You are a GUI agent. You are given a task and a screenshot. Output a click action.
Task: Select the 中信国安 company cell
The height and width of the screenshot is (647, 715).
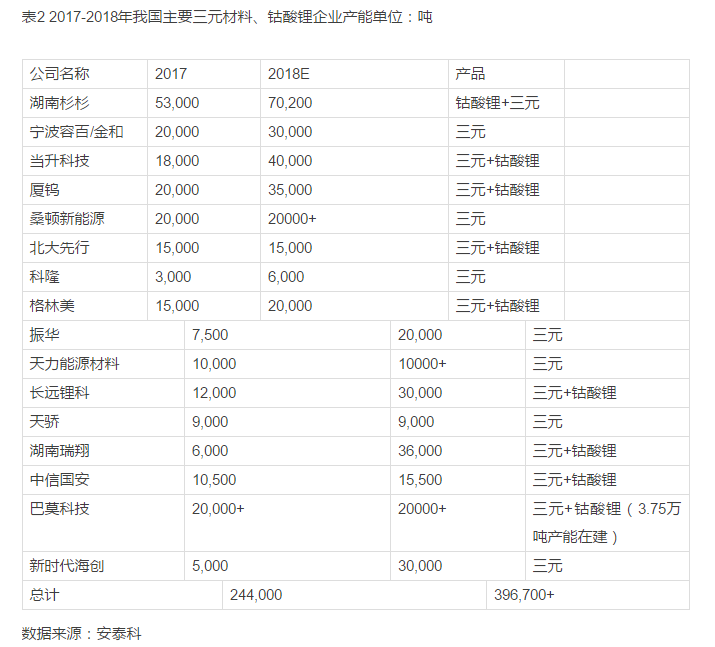point(60,480)
